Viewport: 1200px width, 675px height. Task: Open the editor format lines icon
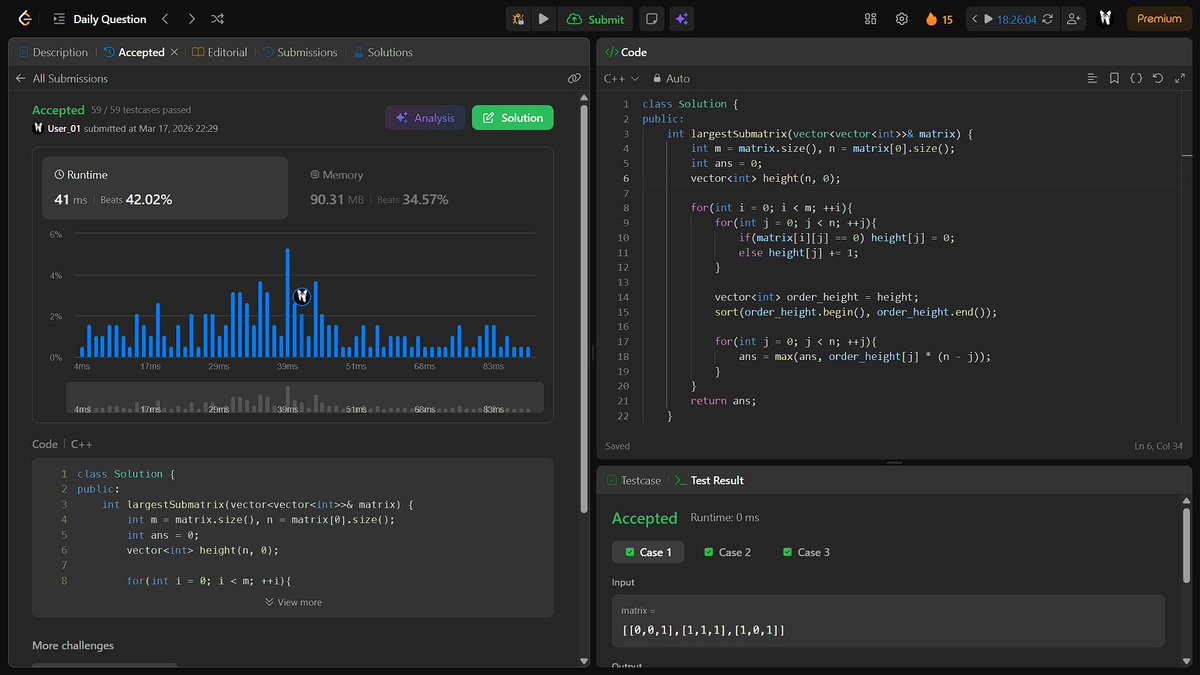coord(1092,78)
